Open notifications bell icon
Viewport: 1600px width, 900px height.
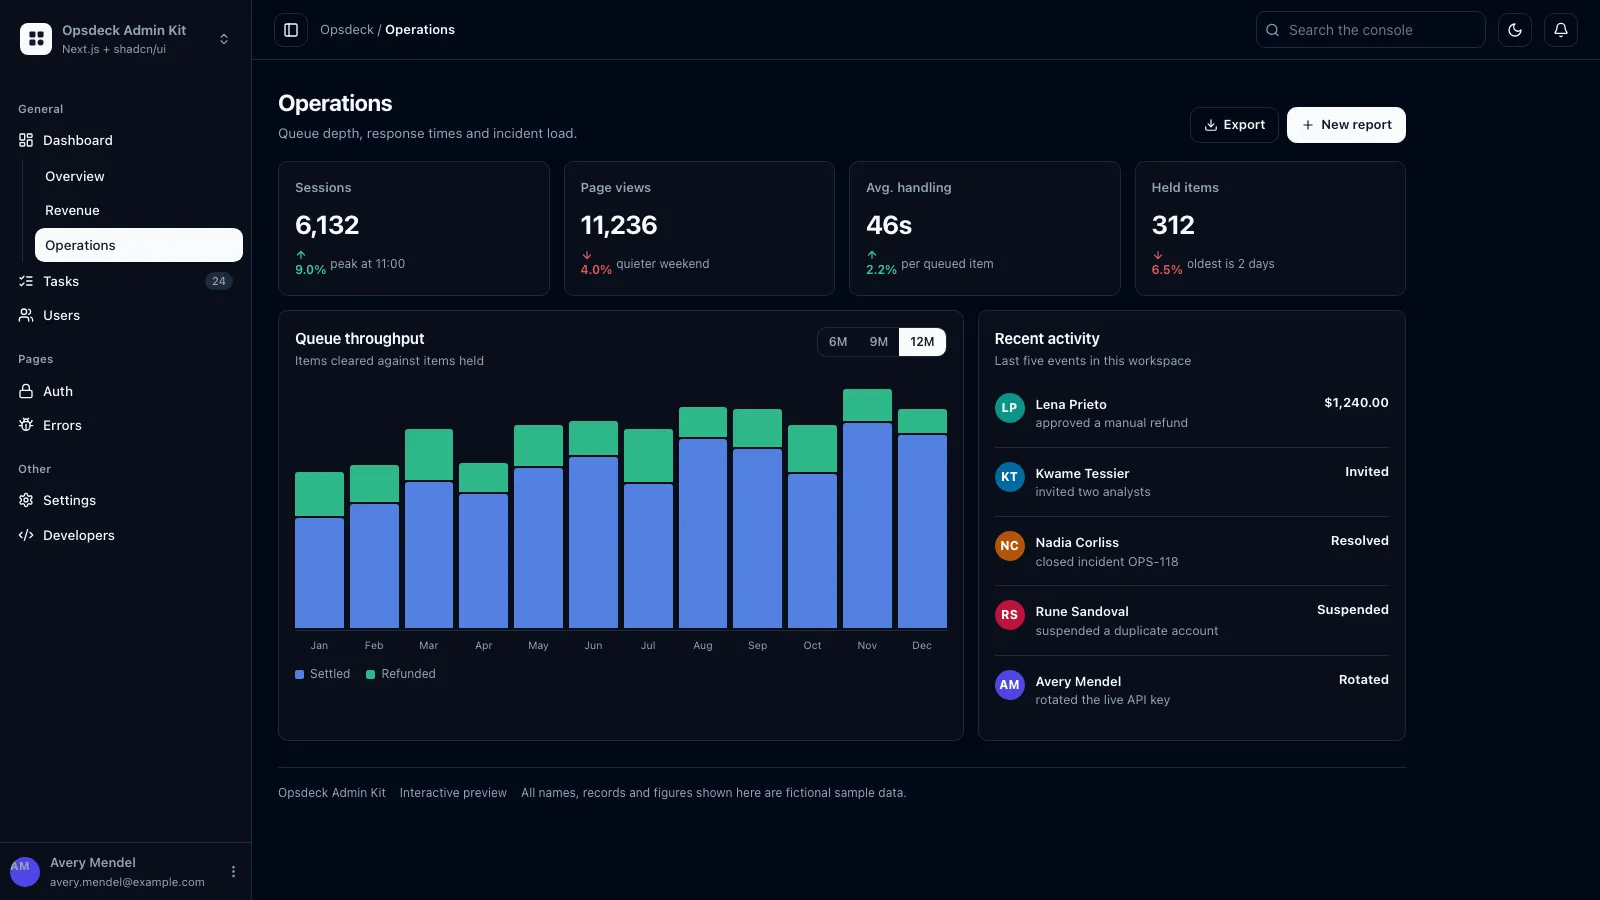coord(1561,30)
